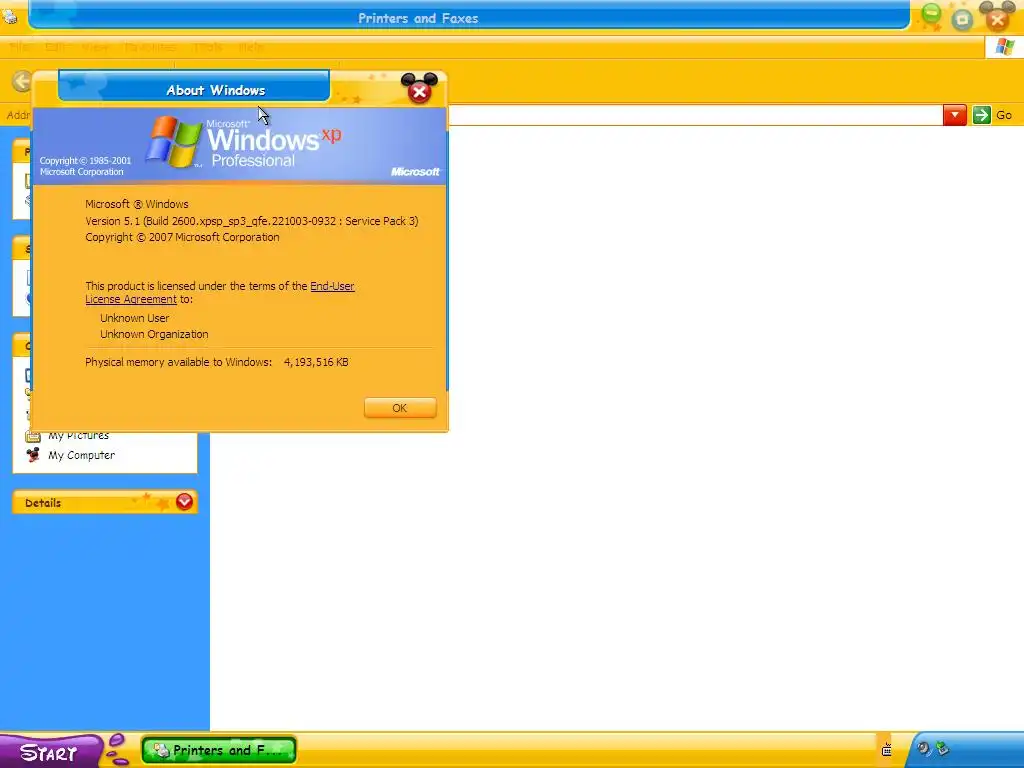The height and width of the screenshot is (768, 1024).
Task: Maximize the Printers and Faxes window
Action: pos(963,20)
